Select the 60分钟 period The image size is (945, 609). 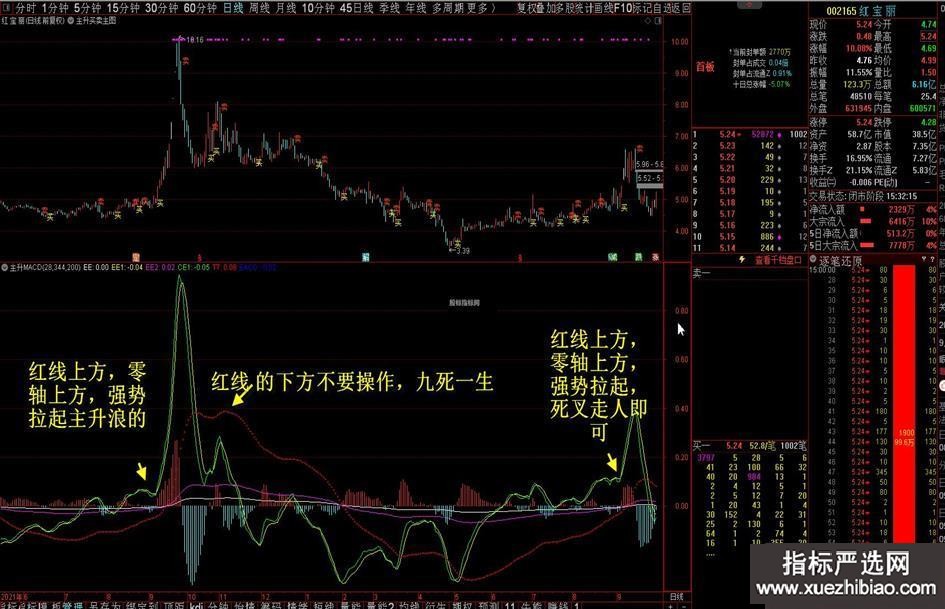(199, 8)
